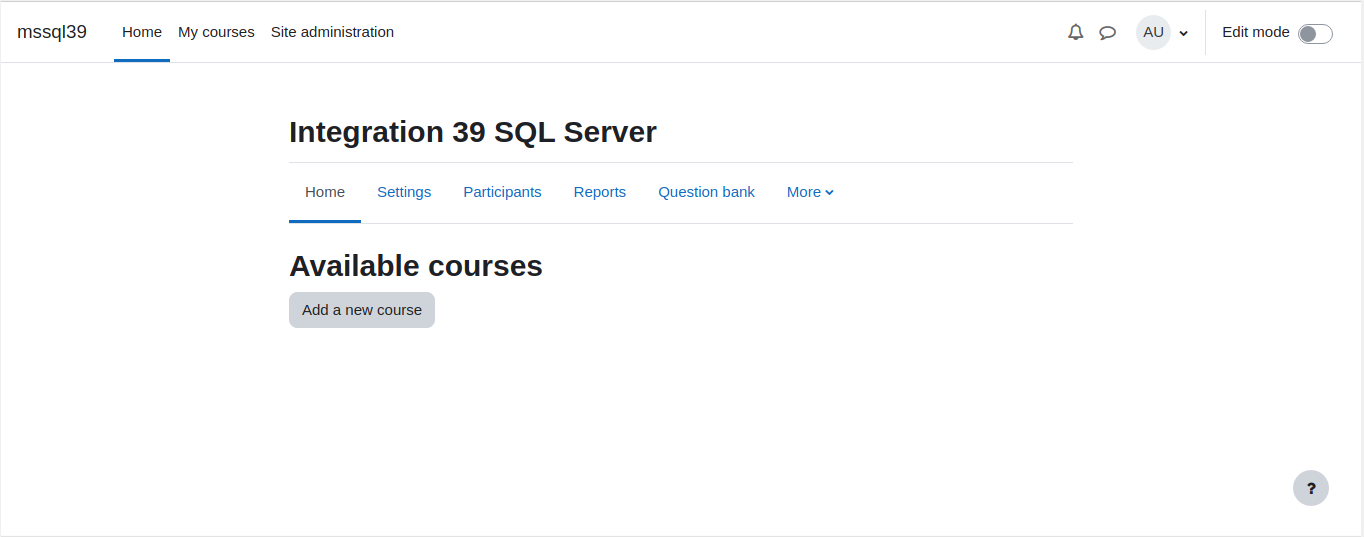Click the Integration 39 SQL Server heading
This screenshot has width=1364, height=537.
(473, 132)
